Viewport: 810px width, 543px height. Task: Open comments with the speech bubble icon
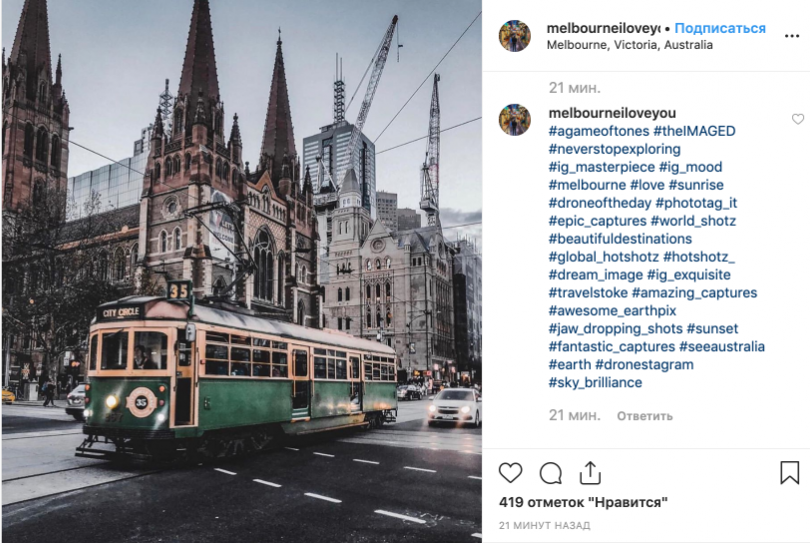(x=550, y=473)
